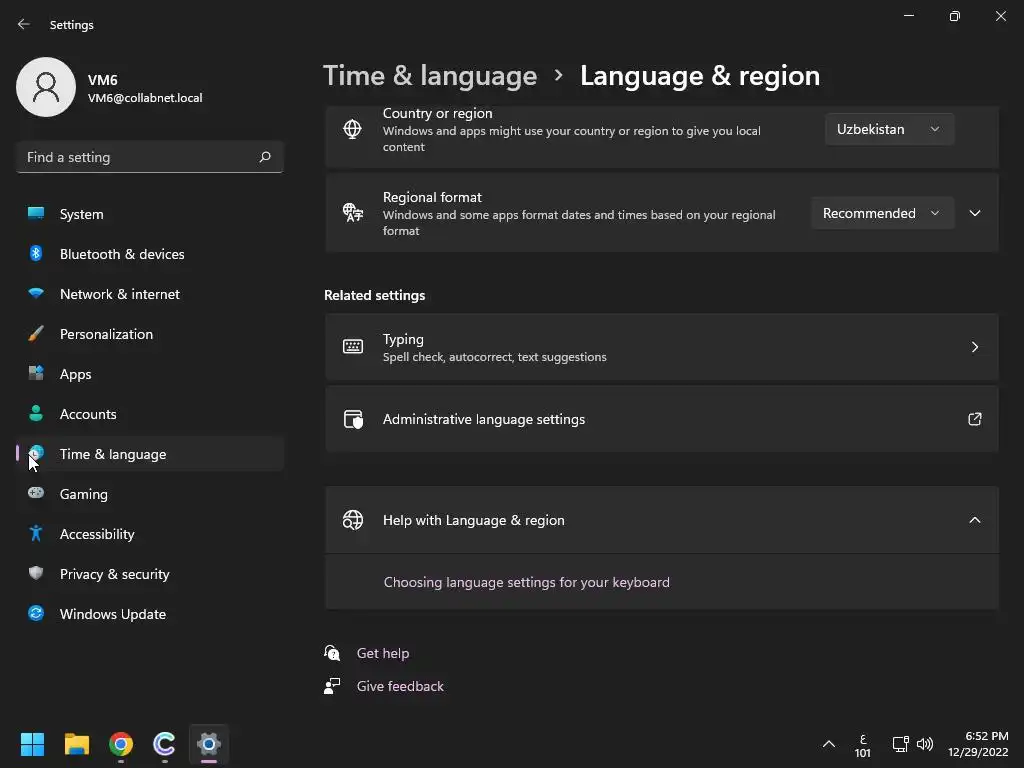Open Privacy & security shield
The image size is (1024, 768).
click(36, 573)
